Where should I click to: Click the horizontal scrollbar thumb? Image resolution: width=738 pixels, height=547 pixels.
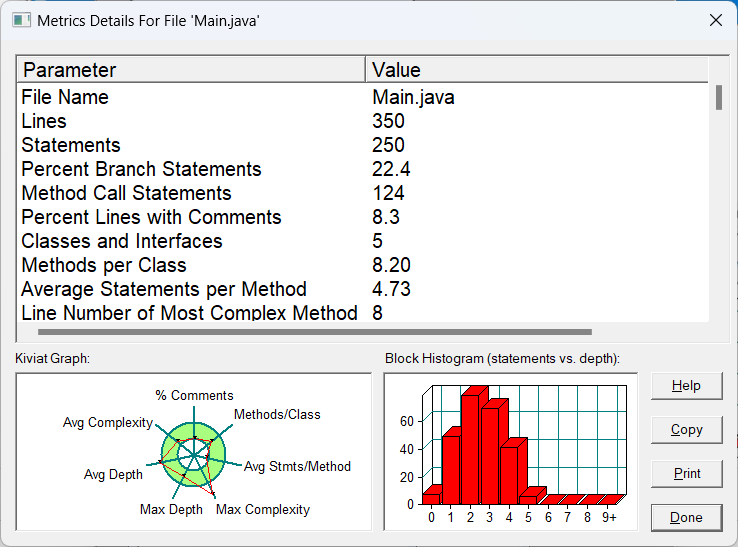[x=314, y=332]
